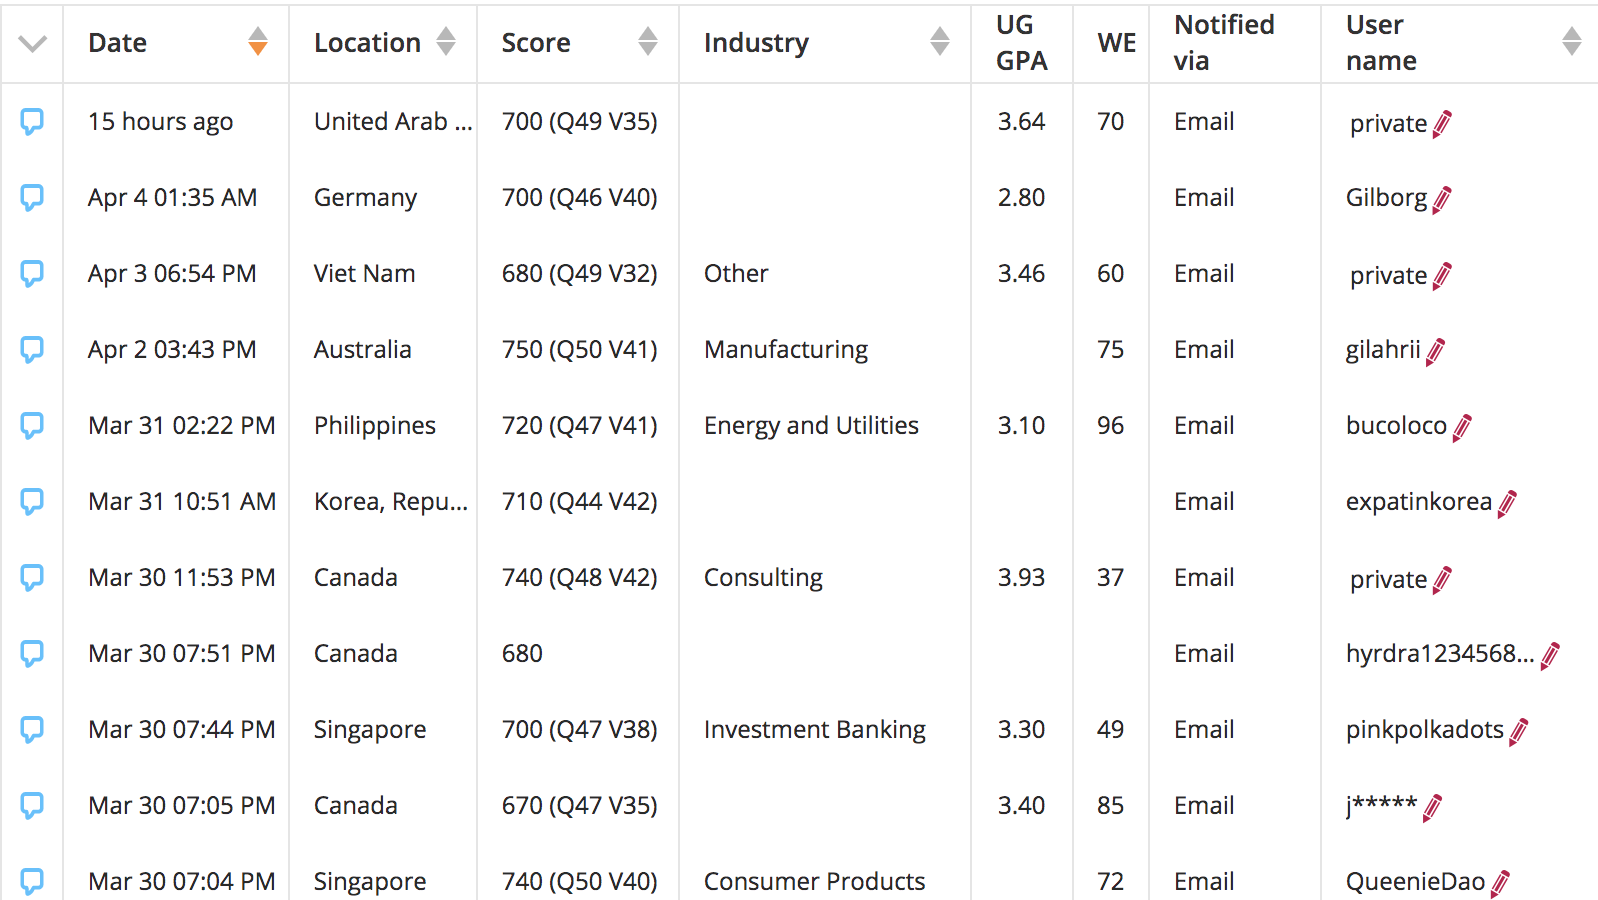Viewport: 1598px width, 900px height.
Task: Click the Manufacturing industry cell
Action: coord(786,350)
